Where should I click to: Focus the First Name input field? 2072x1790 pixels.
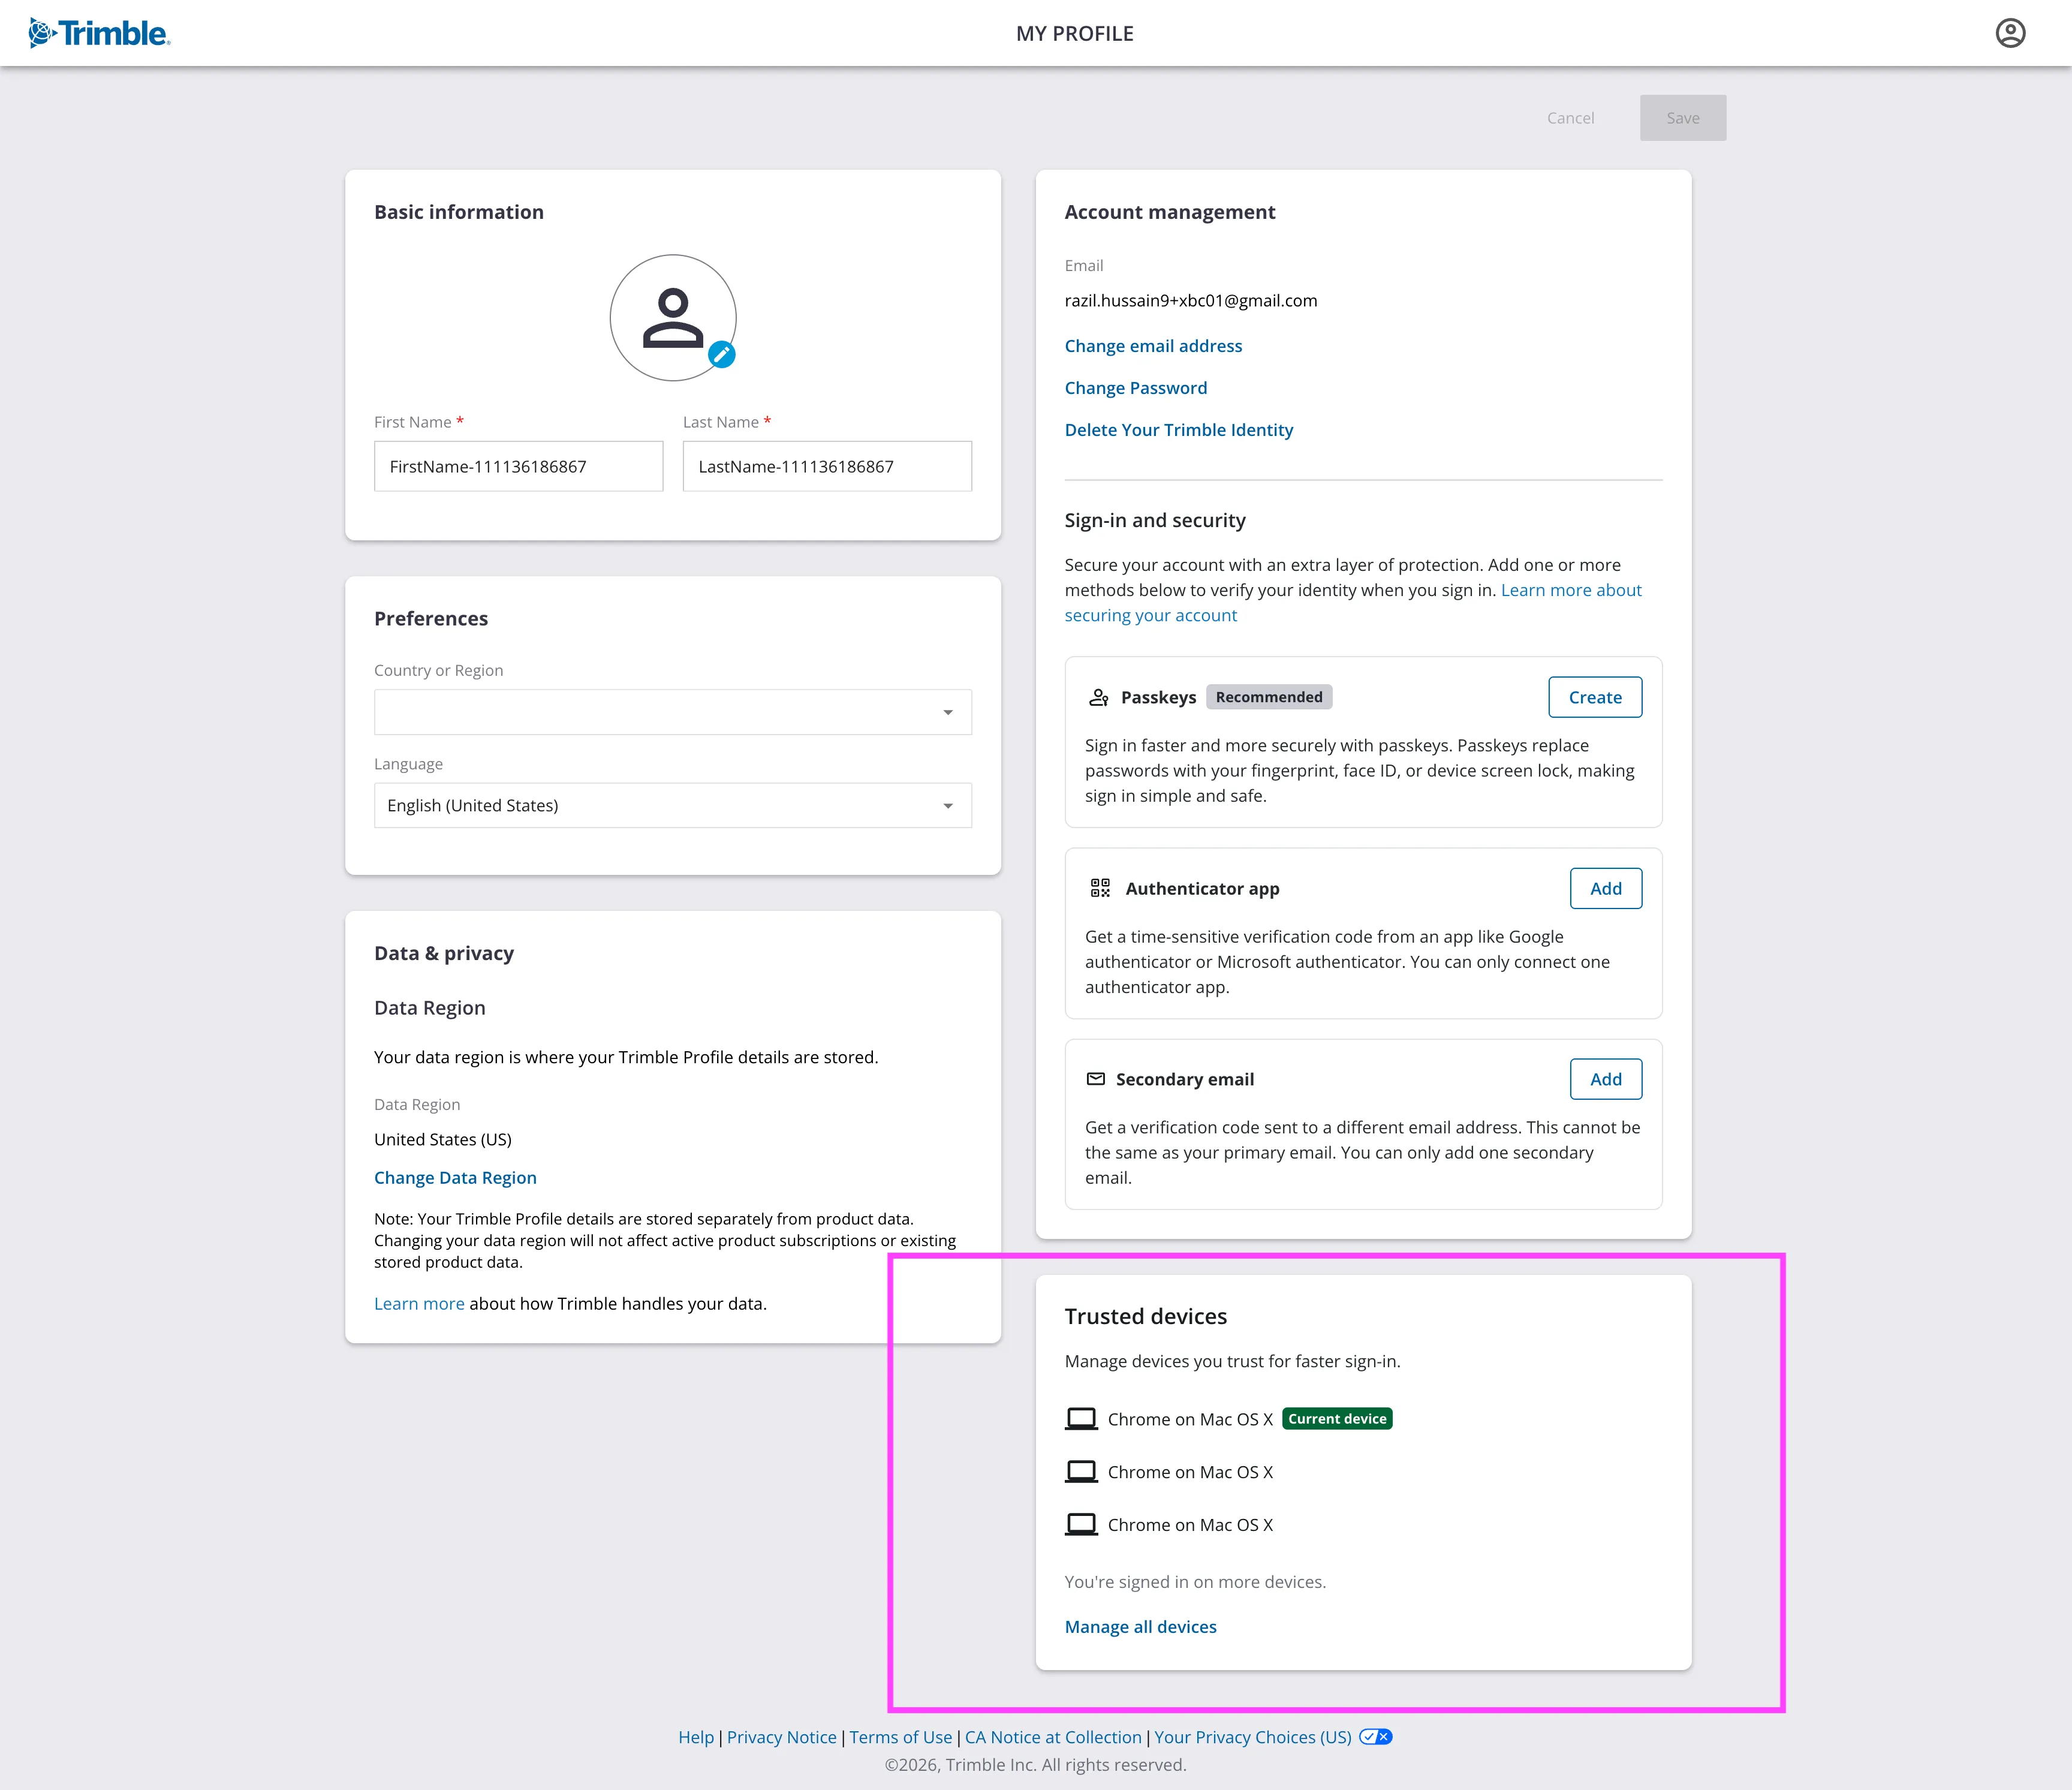[518, 466]
